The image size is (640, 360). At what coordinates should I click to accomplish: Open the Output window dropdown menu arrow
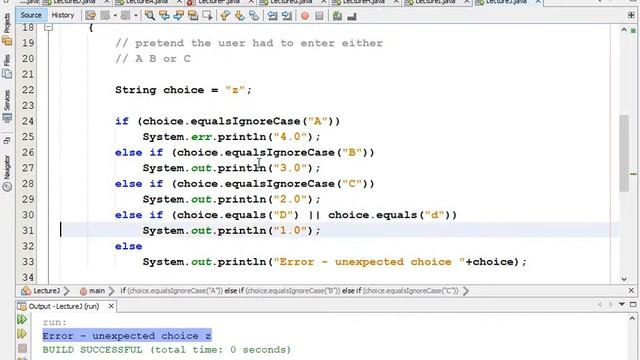pyautogui.click(x=622, y=304)
